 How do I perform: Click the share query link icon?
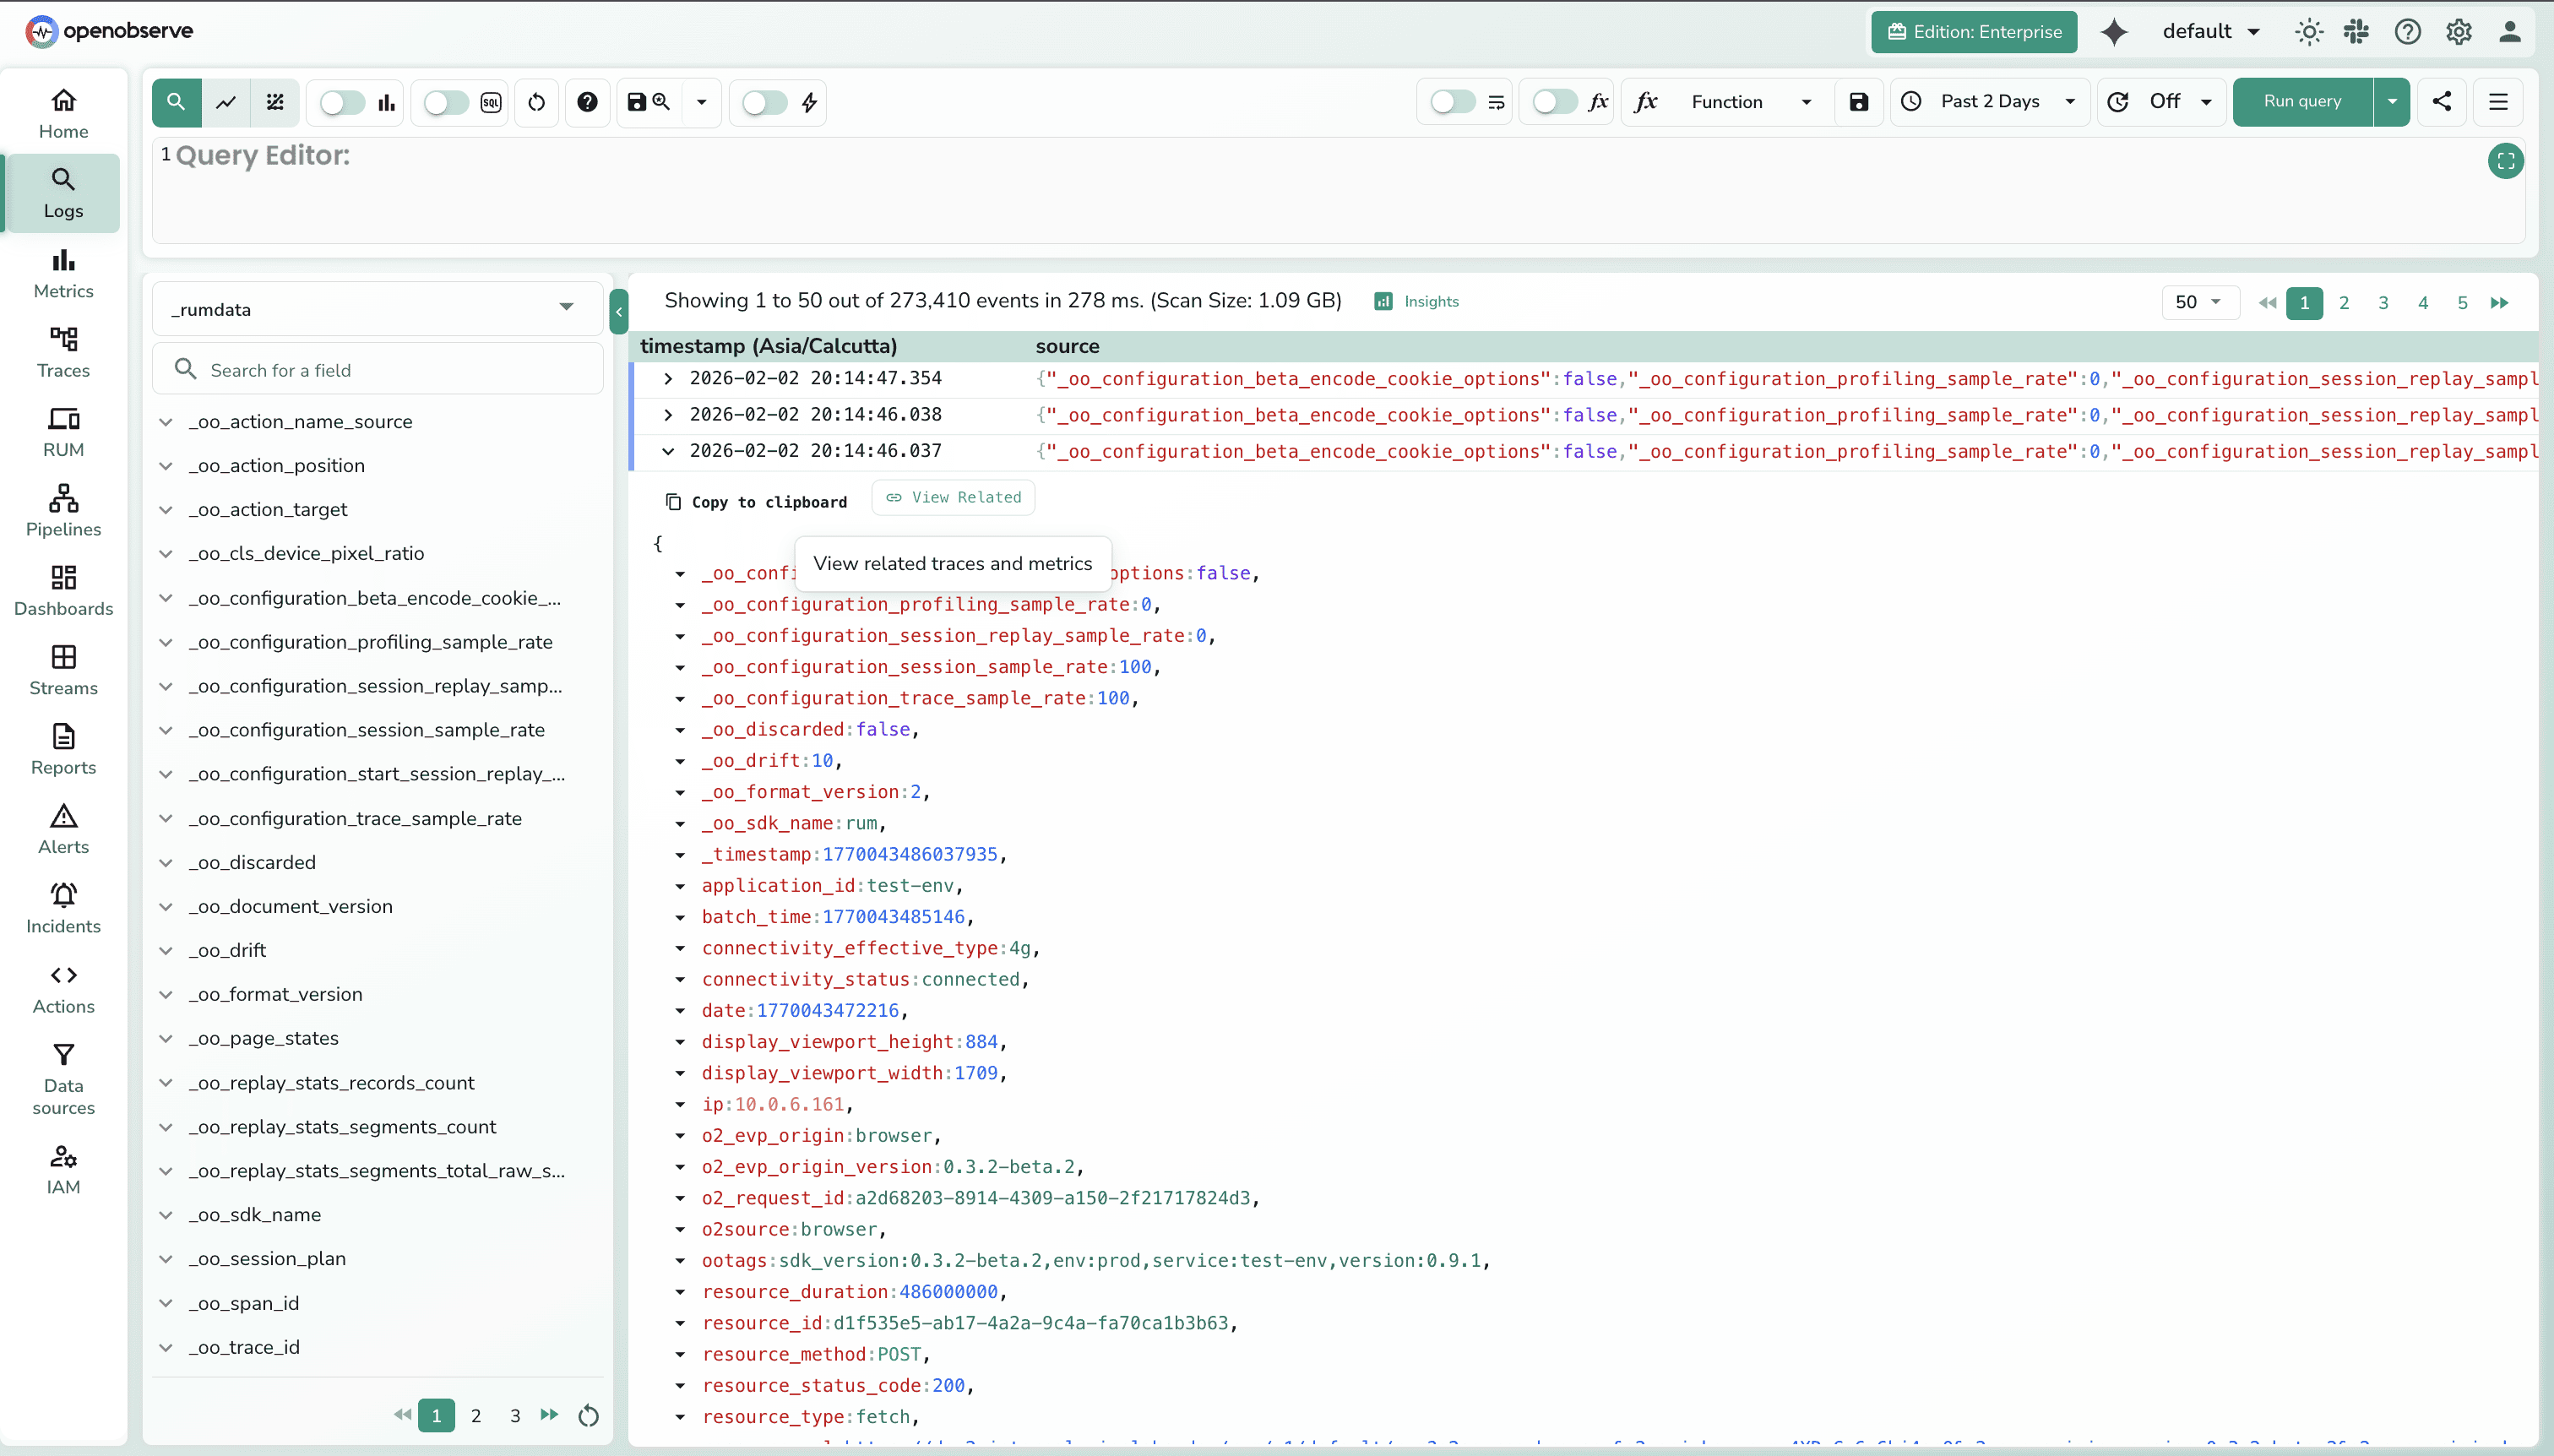pyautogui.click(x=2442, y=102)
